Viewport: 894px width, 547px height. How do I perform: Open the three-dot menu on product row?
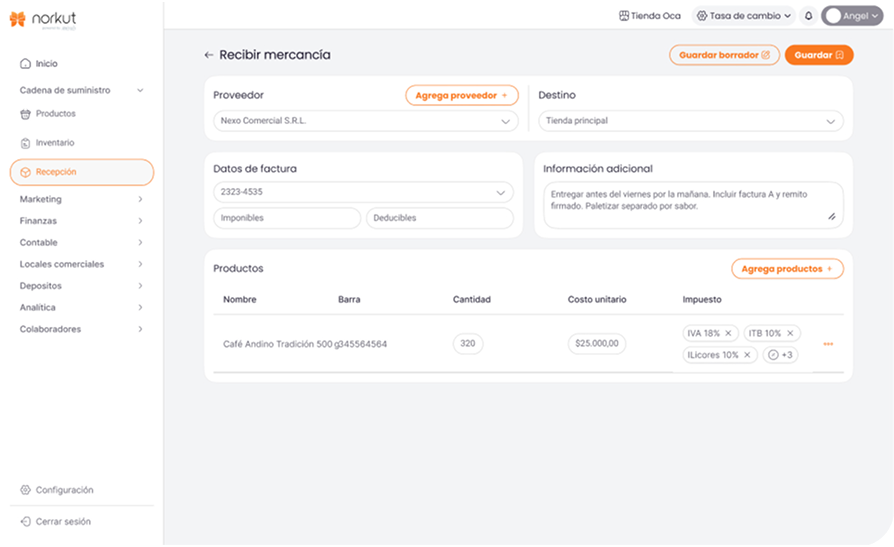(x=828, y=344)
